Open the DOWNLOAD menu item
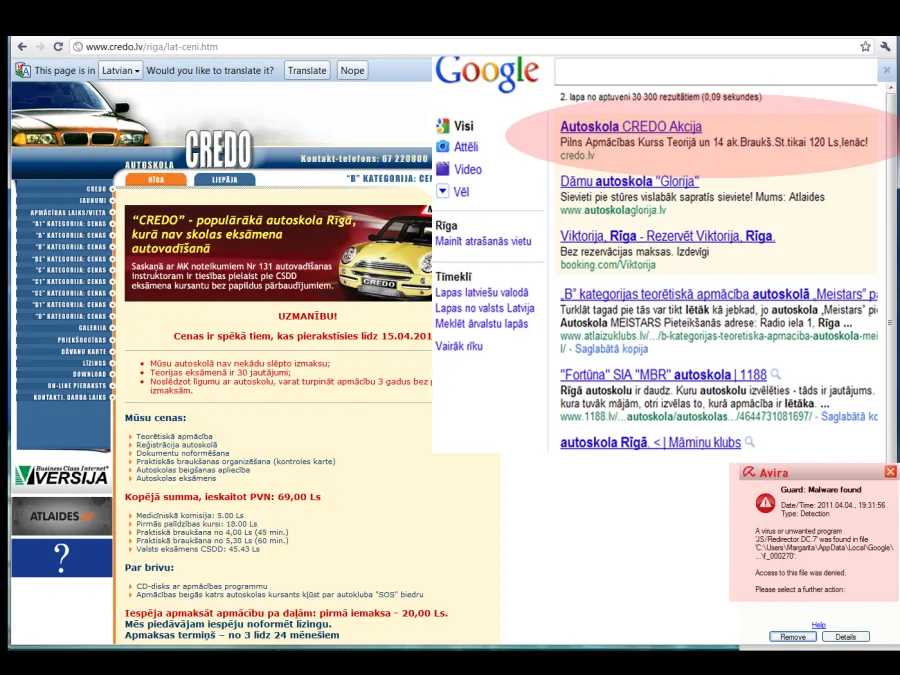The image size is (900, 675). pos(90,374)
